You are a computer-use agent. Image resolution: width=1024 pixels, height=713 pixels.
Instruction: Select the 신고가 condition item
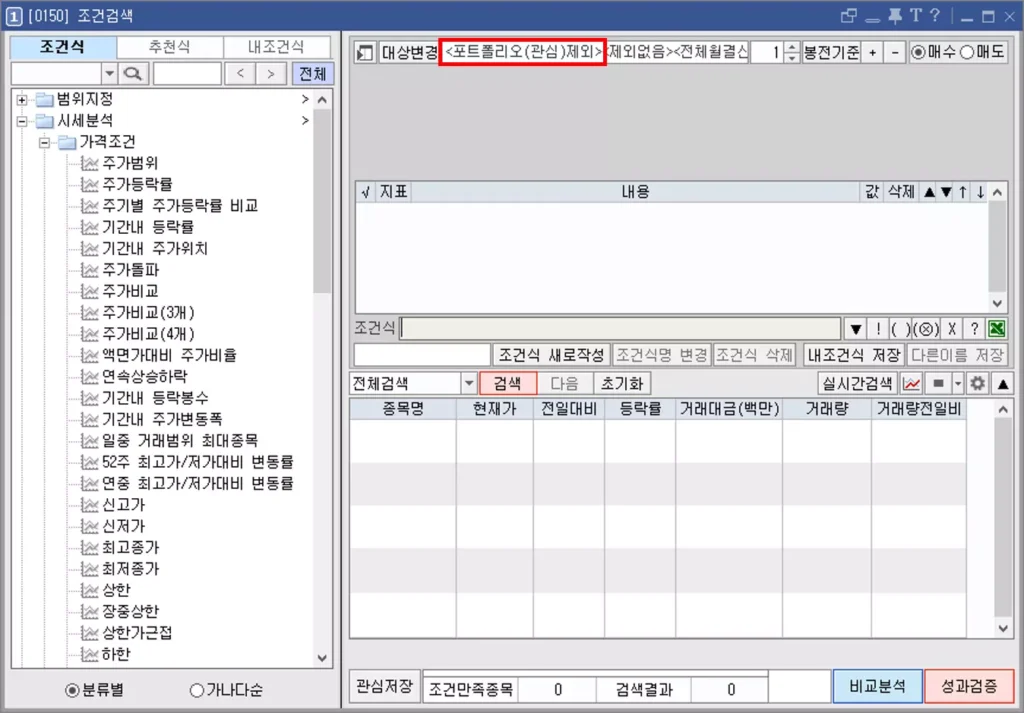click(x=123, y=505)
